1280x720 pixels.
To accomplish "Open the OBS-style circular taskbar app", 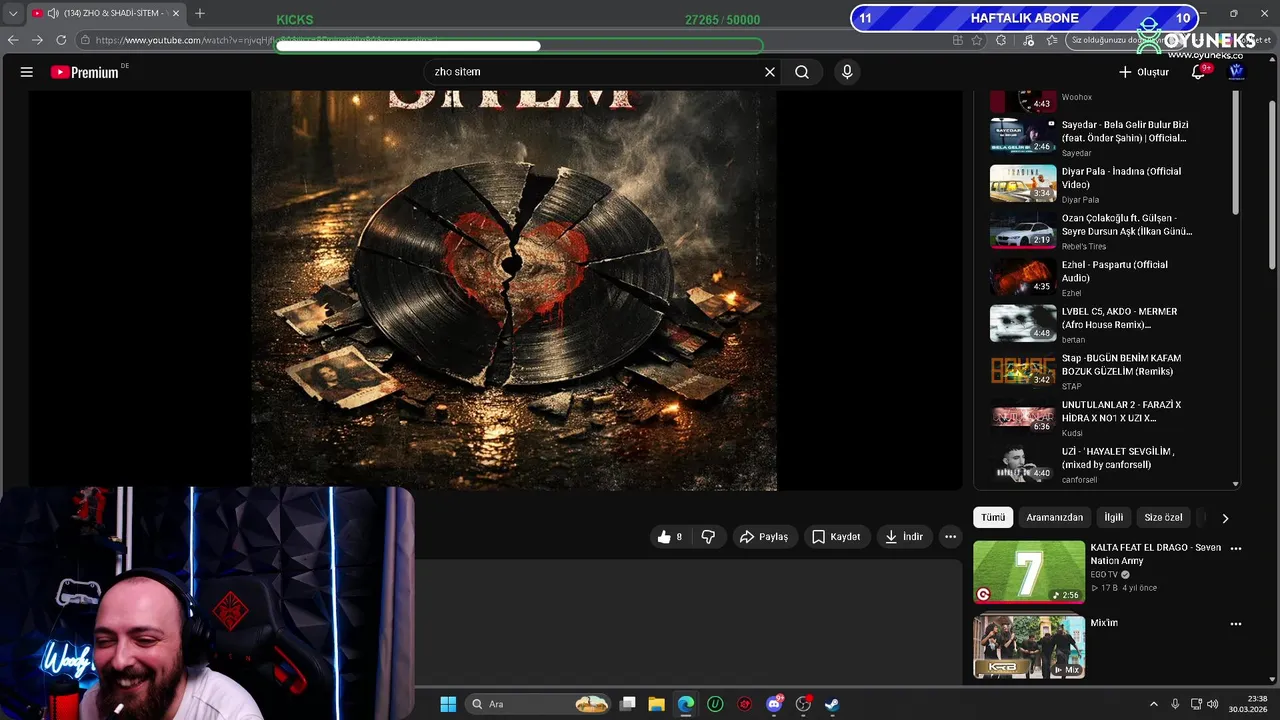I will coord(803,704).
